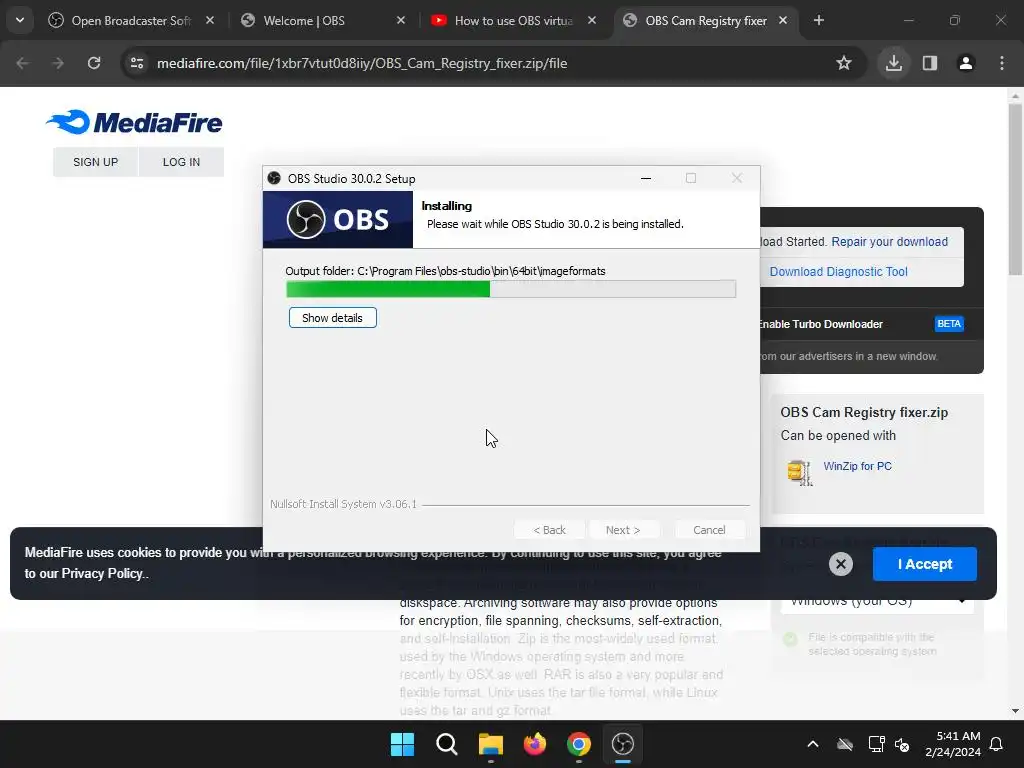Image resolution: width=1024 pixels, height=768 pixels.
Task: Click OBS Cam Registry fixer.zip title
Action: (x=864, y=413)
